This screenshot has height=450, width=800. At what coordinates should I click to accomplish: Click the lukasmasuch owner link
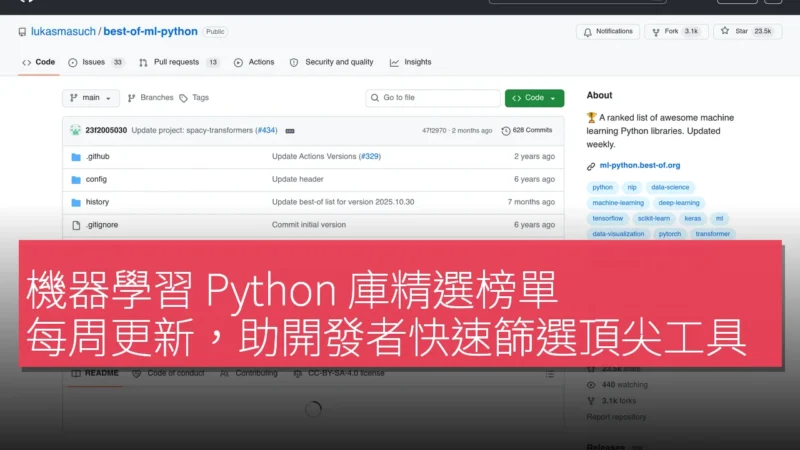63,32
